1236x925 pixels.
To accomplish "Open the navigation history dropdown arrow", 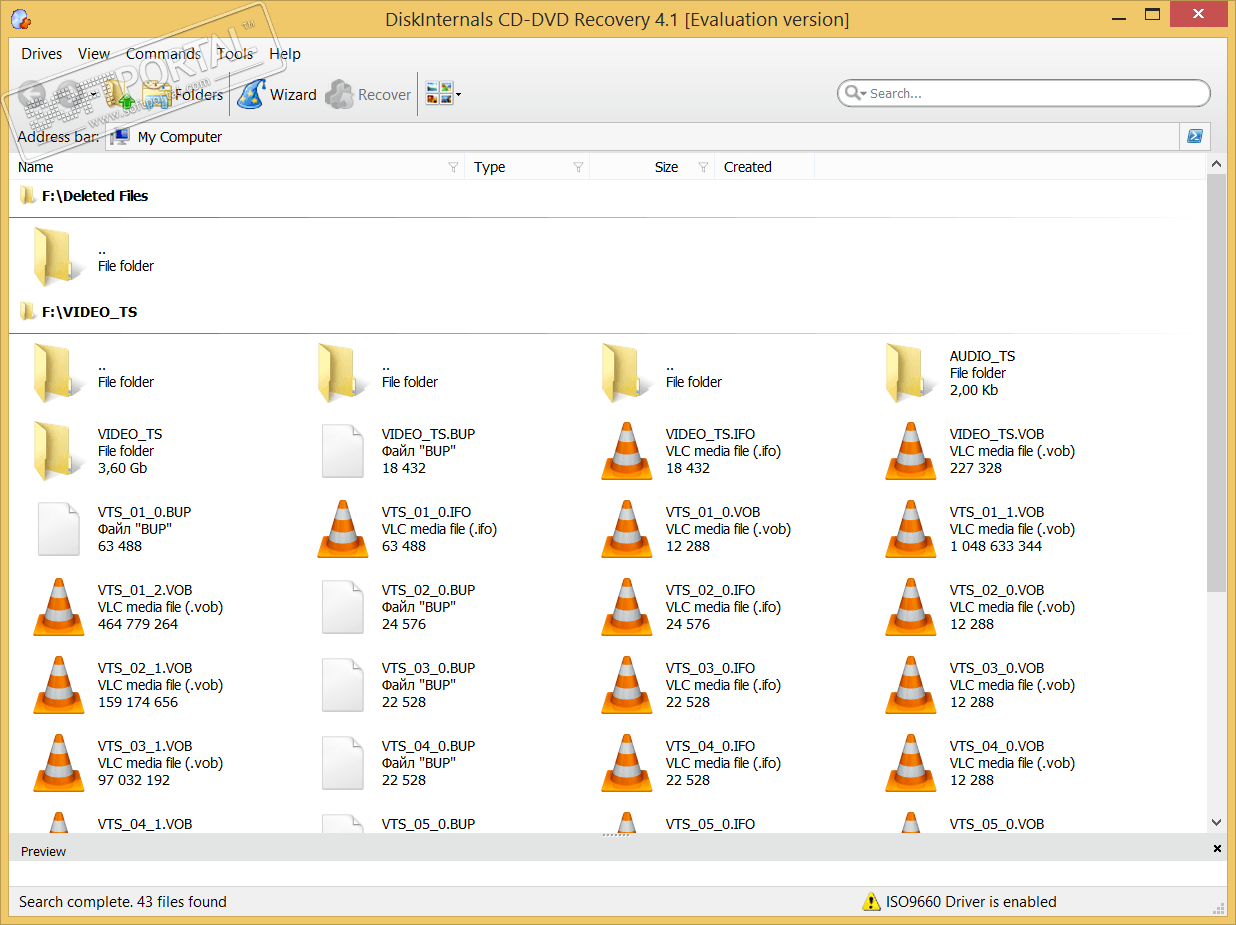I will point(94,96).
